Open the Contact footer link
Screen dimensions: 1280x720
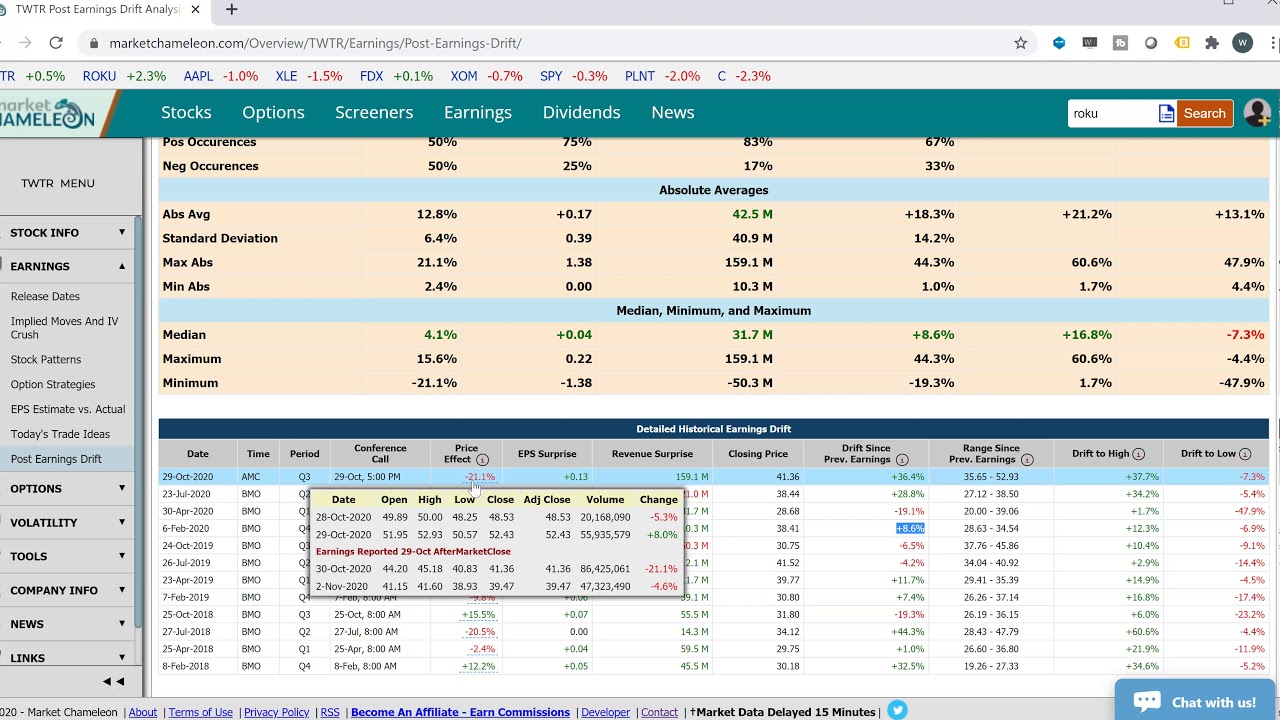click(659, 712)
